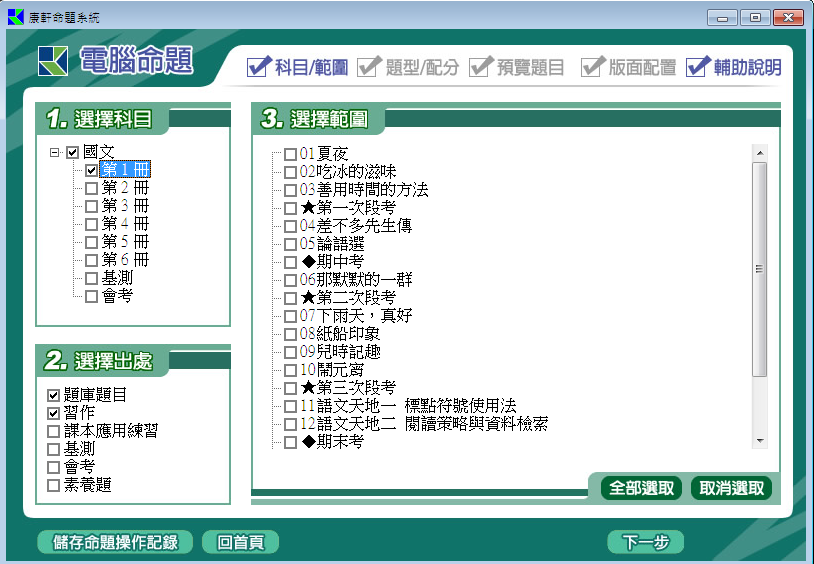
Task: Check ★第二次段考 range
Action: [290, 298]
